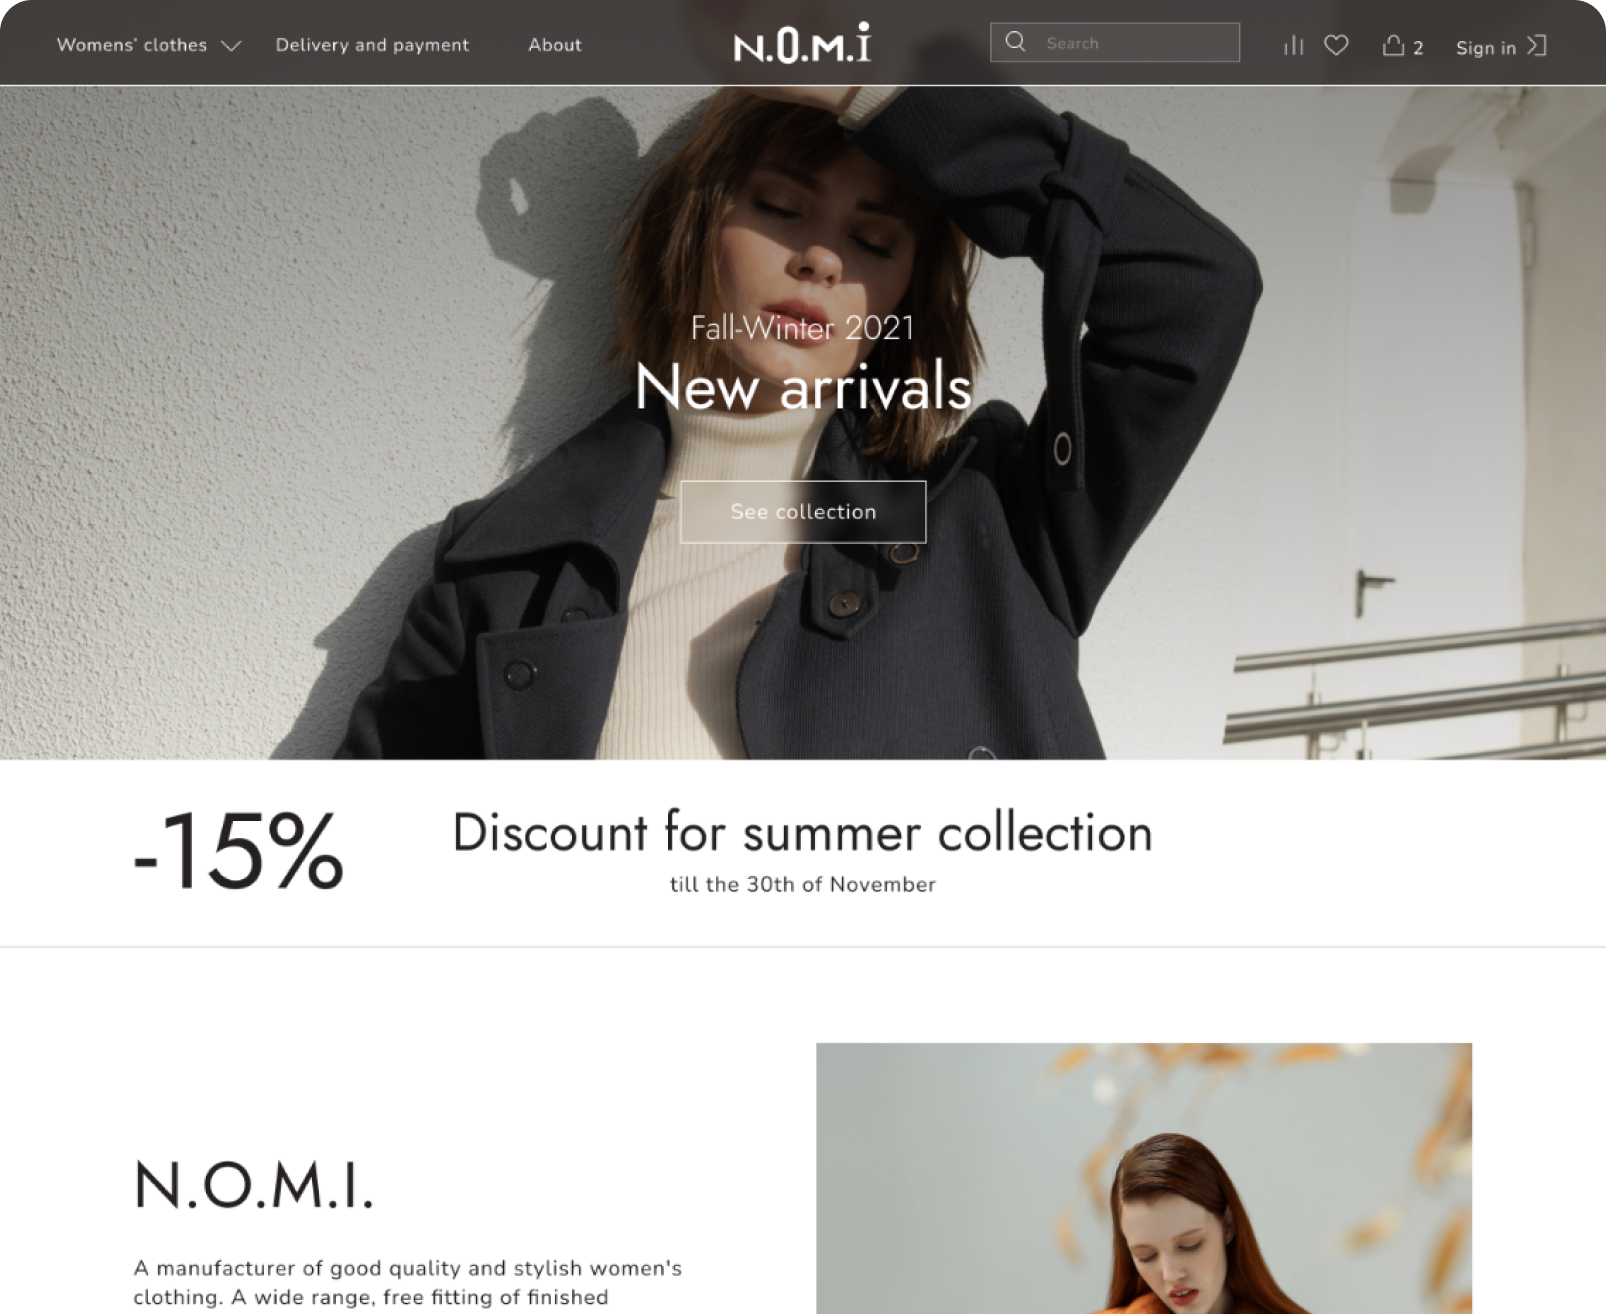Click the cart item count 2
Screen dimensions: 1606x1314
click(1418, 48)
